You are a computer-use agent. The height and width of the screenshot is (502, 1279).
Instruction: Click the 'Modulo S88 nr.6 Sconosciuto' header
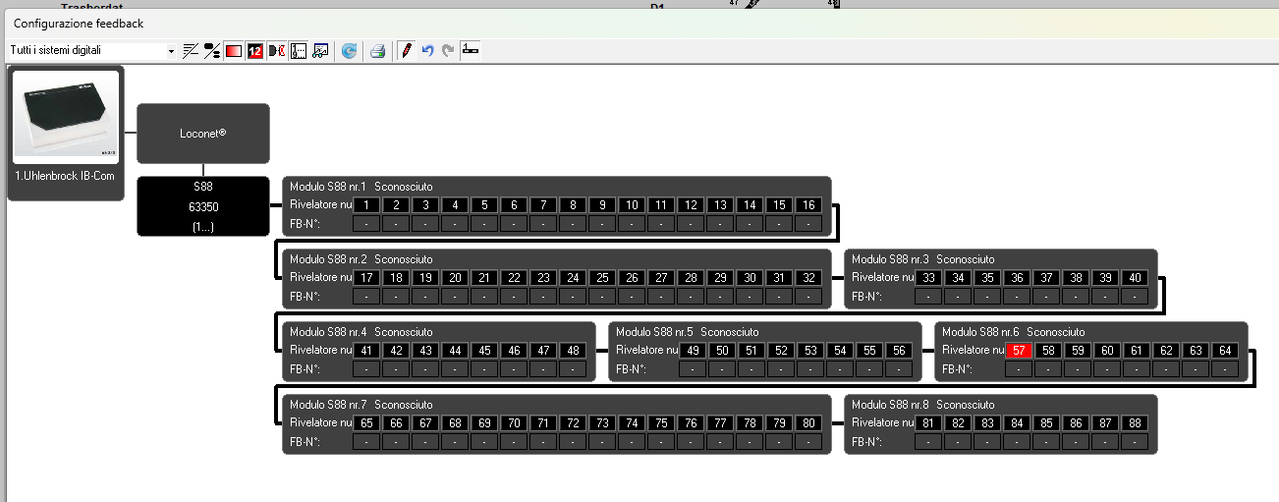coord(1013,332)
